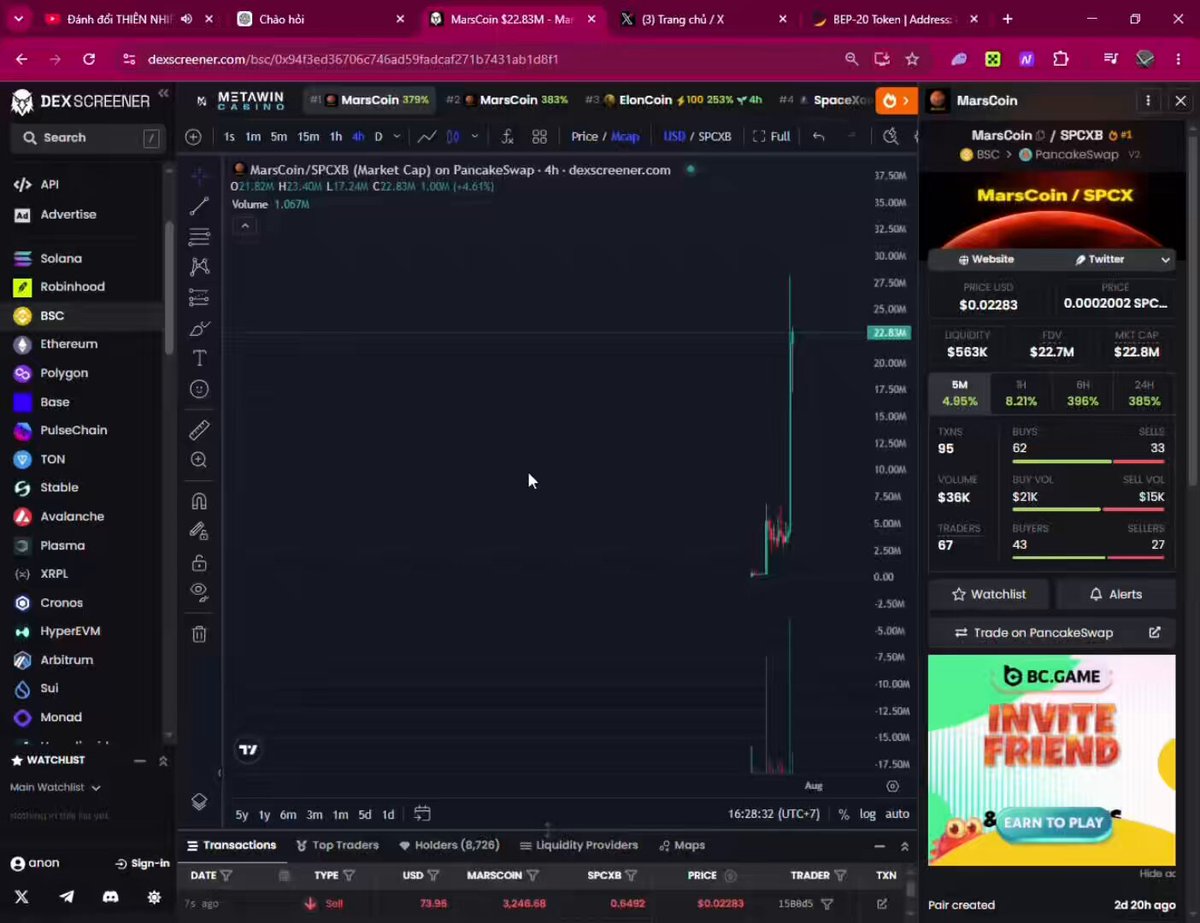Open the Fibonacci retracement tool
Screen dimensions: 1200x923
(199, 237)
